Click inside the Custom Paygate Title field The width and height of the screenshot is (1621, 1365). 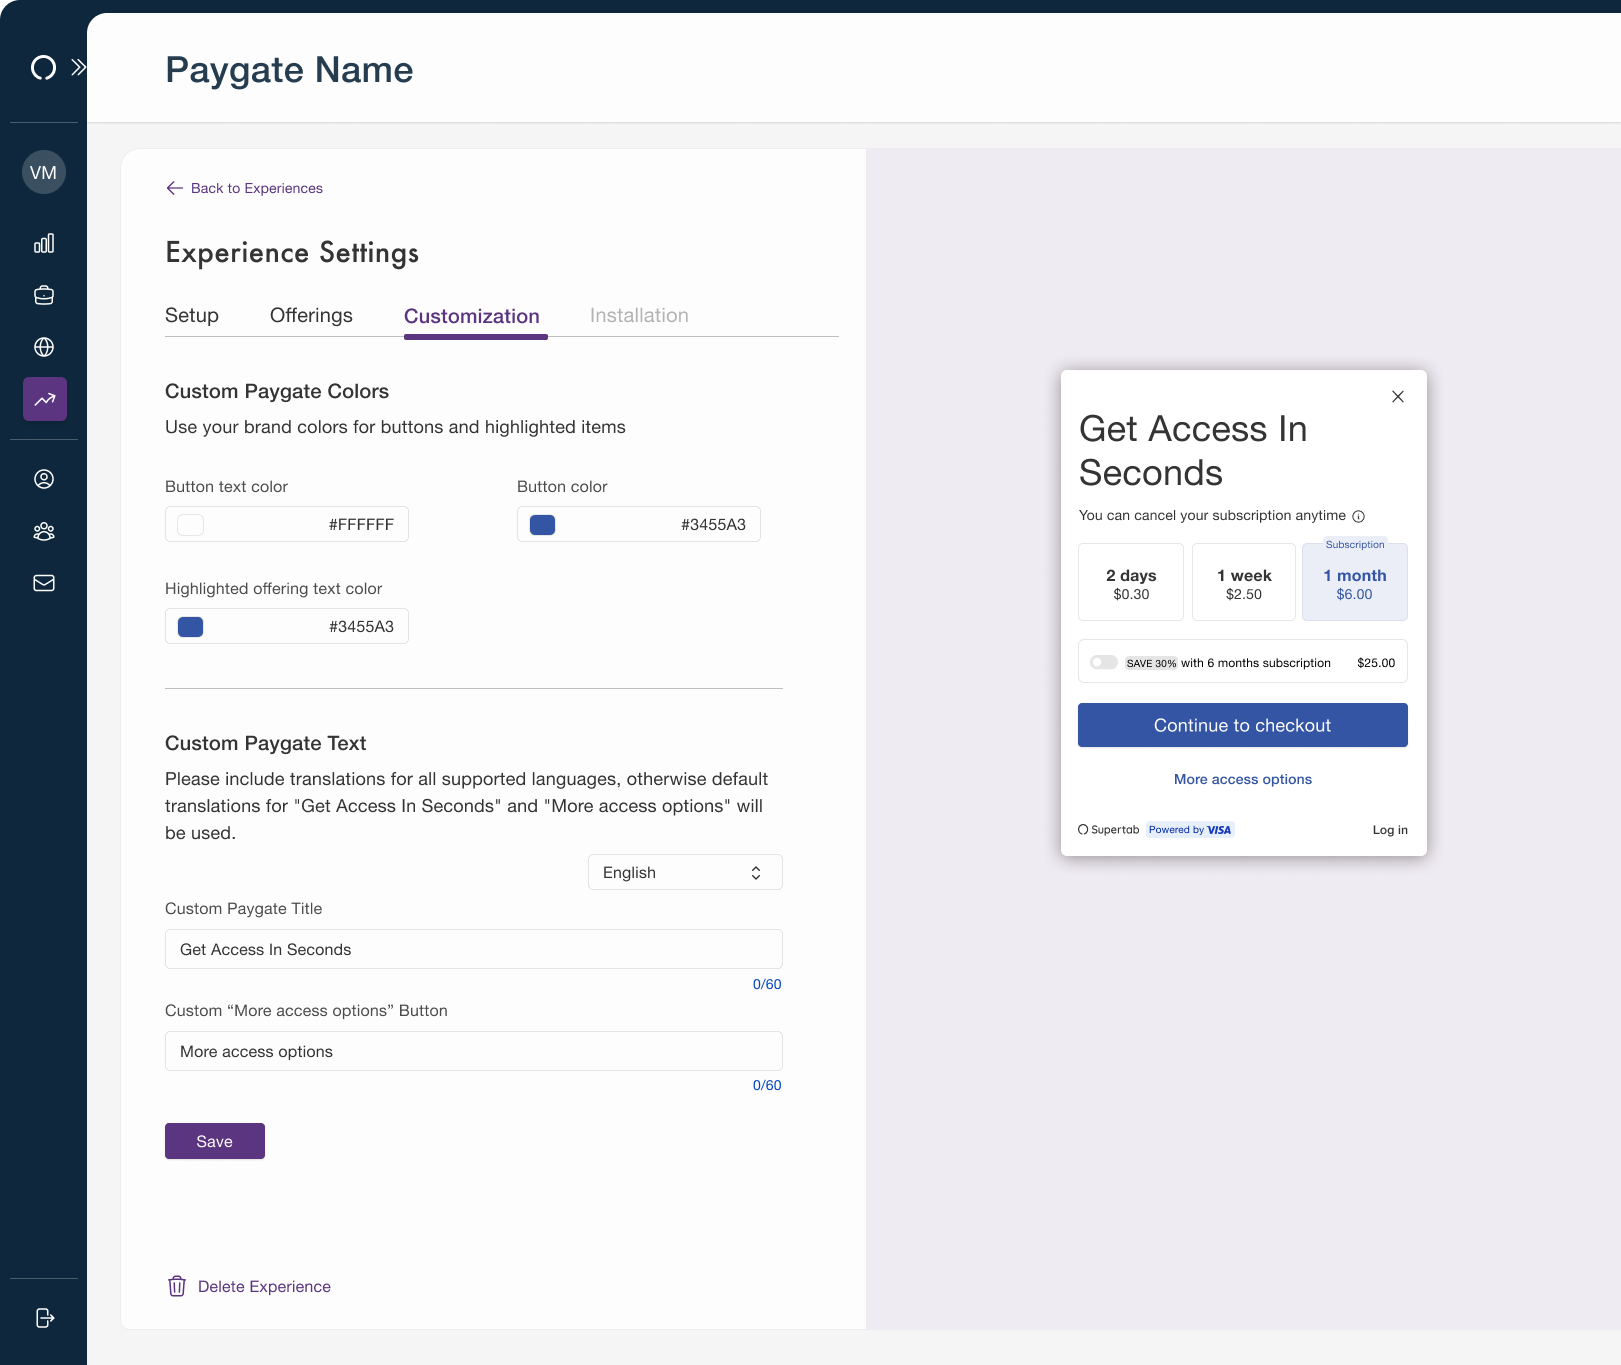pyautogui.click(x=472, y=949)
